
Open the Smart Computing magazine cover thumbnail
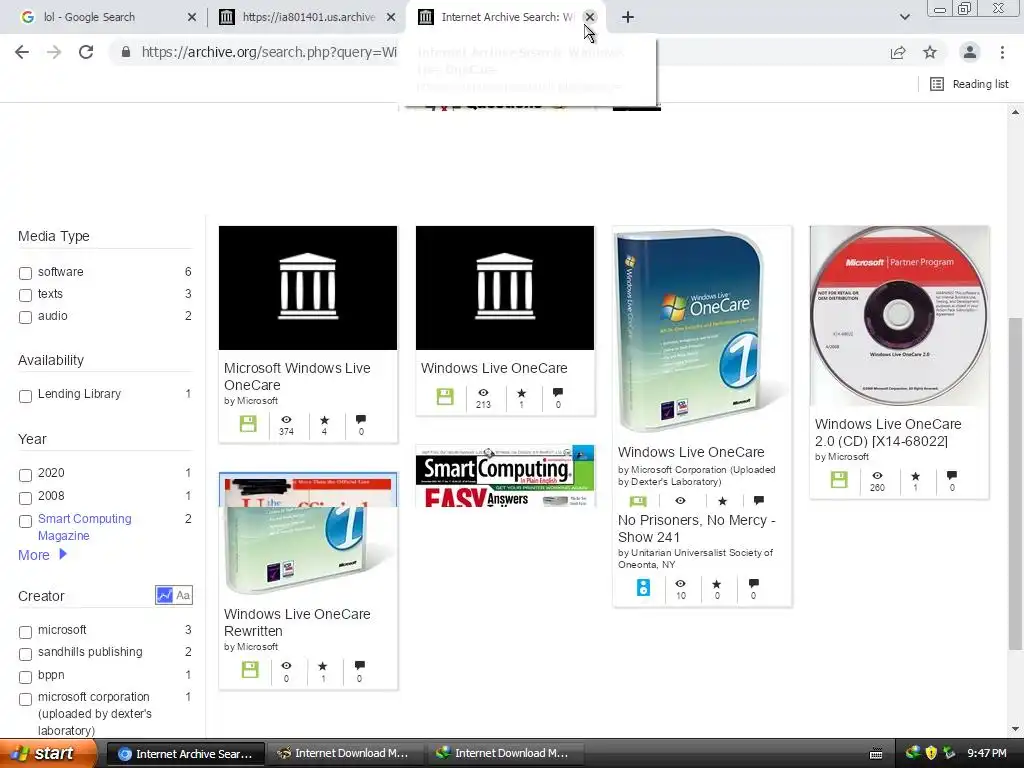point(505,476)
